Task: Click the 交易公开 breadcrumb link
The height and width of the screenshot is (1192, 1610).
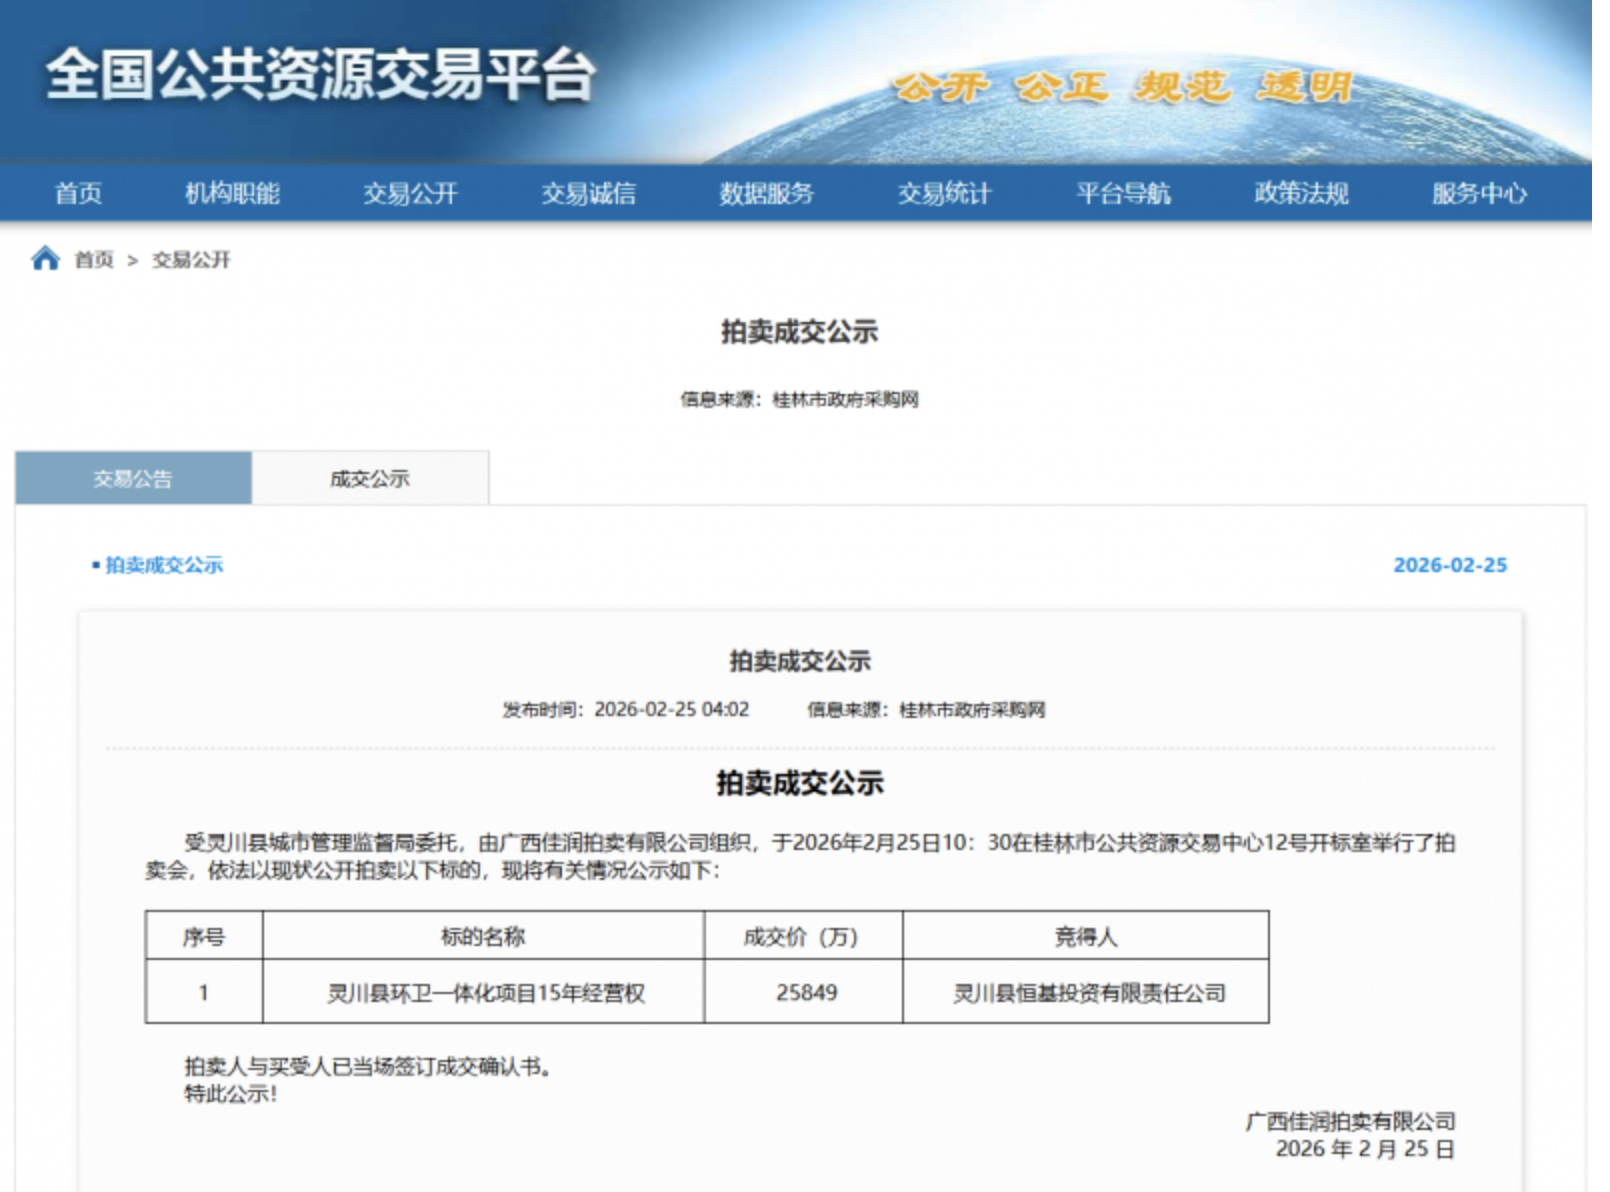Action: point(191,260)
